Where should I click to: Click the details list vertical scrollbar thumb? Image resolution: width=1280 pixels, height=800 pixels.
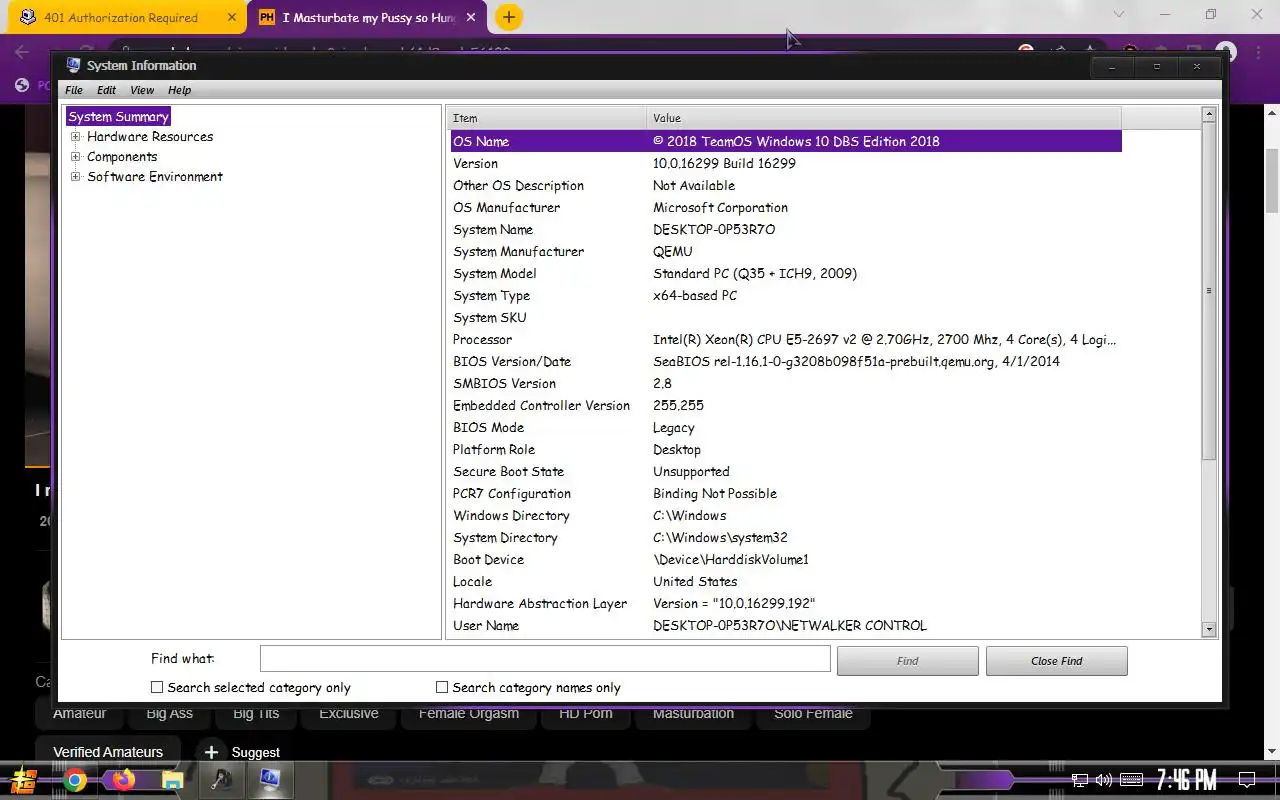[x=1208, y=291]
